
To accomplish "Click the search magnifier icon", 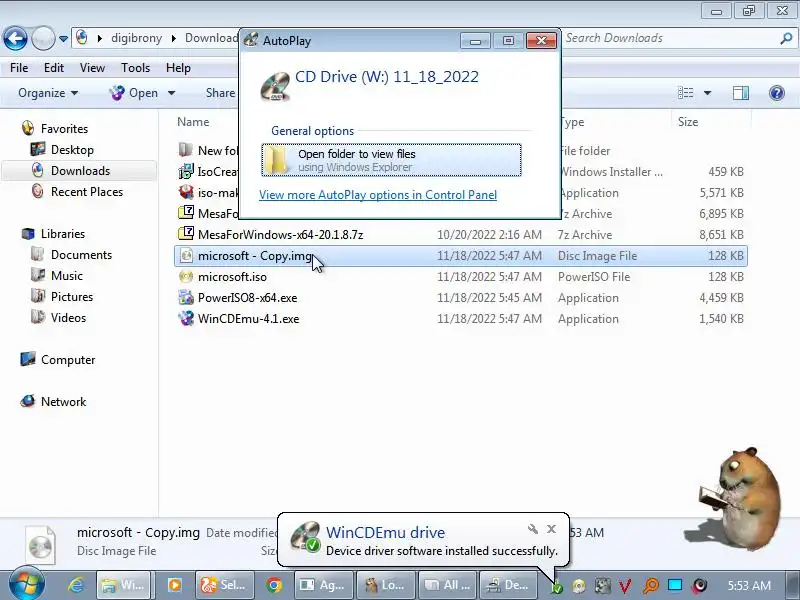I will pyautogui.click(x=786, y=38).
